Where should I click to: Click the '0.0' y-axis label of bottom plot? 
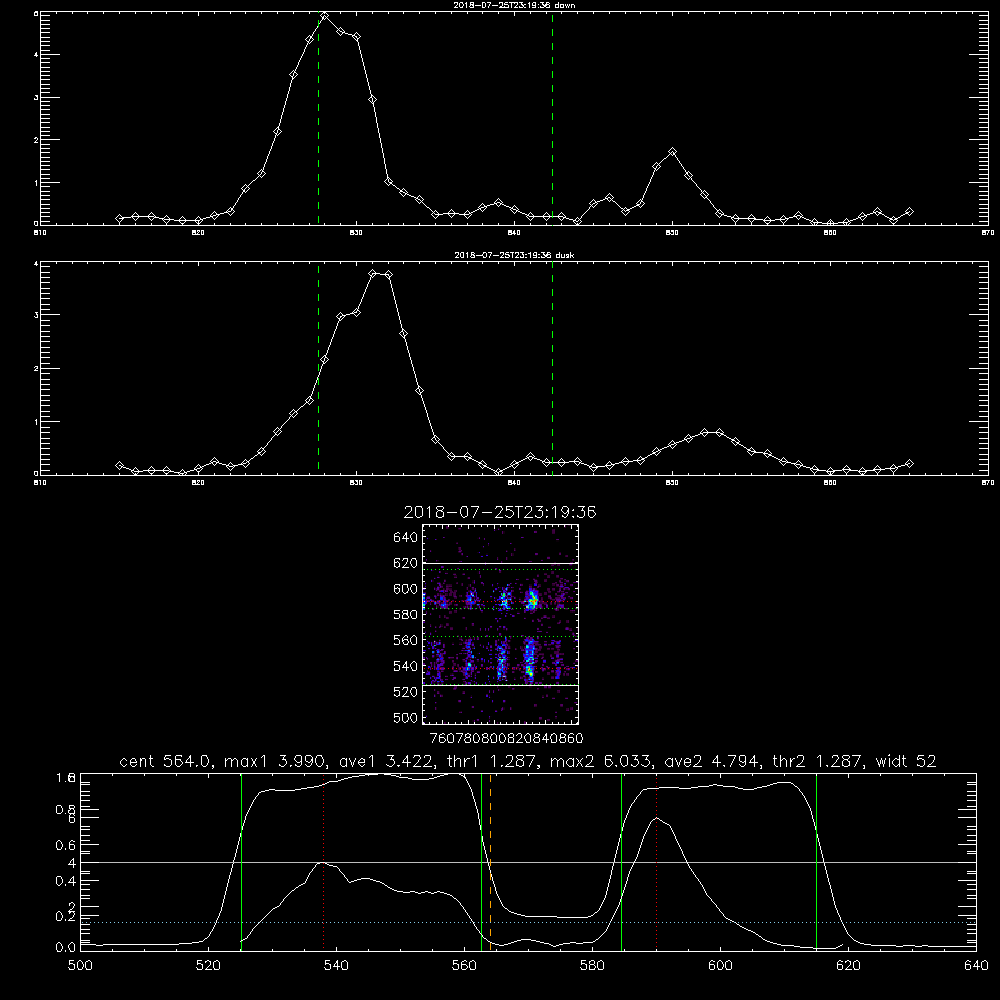pyautogui.click(x=66, y=948)
